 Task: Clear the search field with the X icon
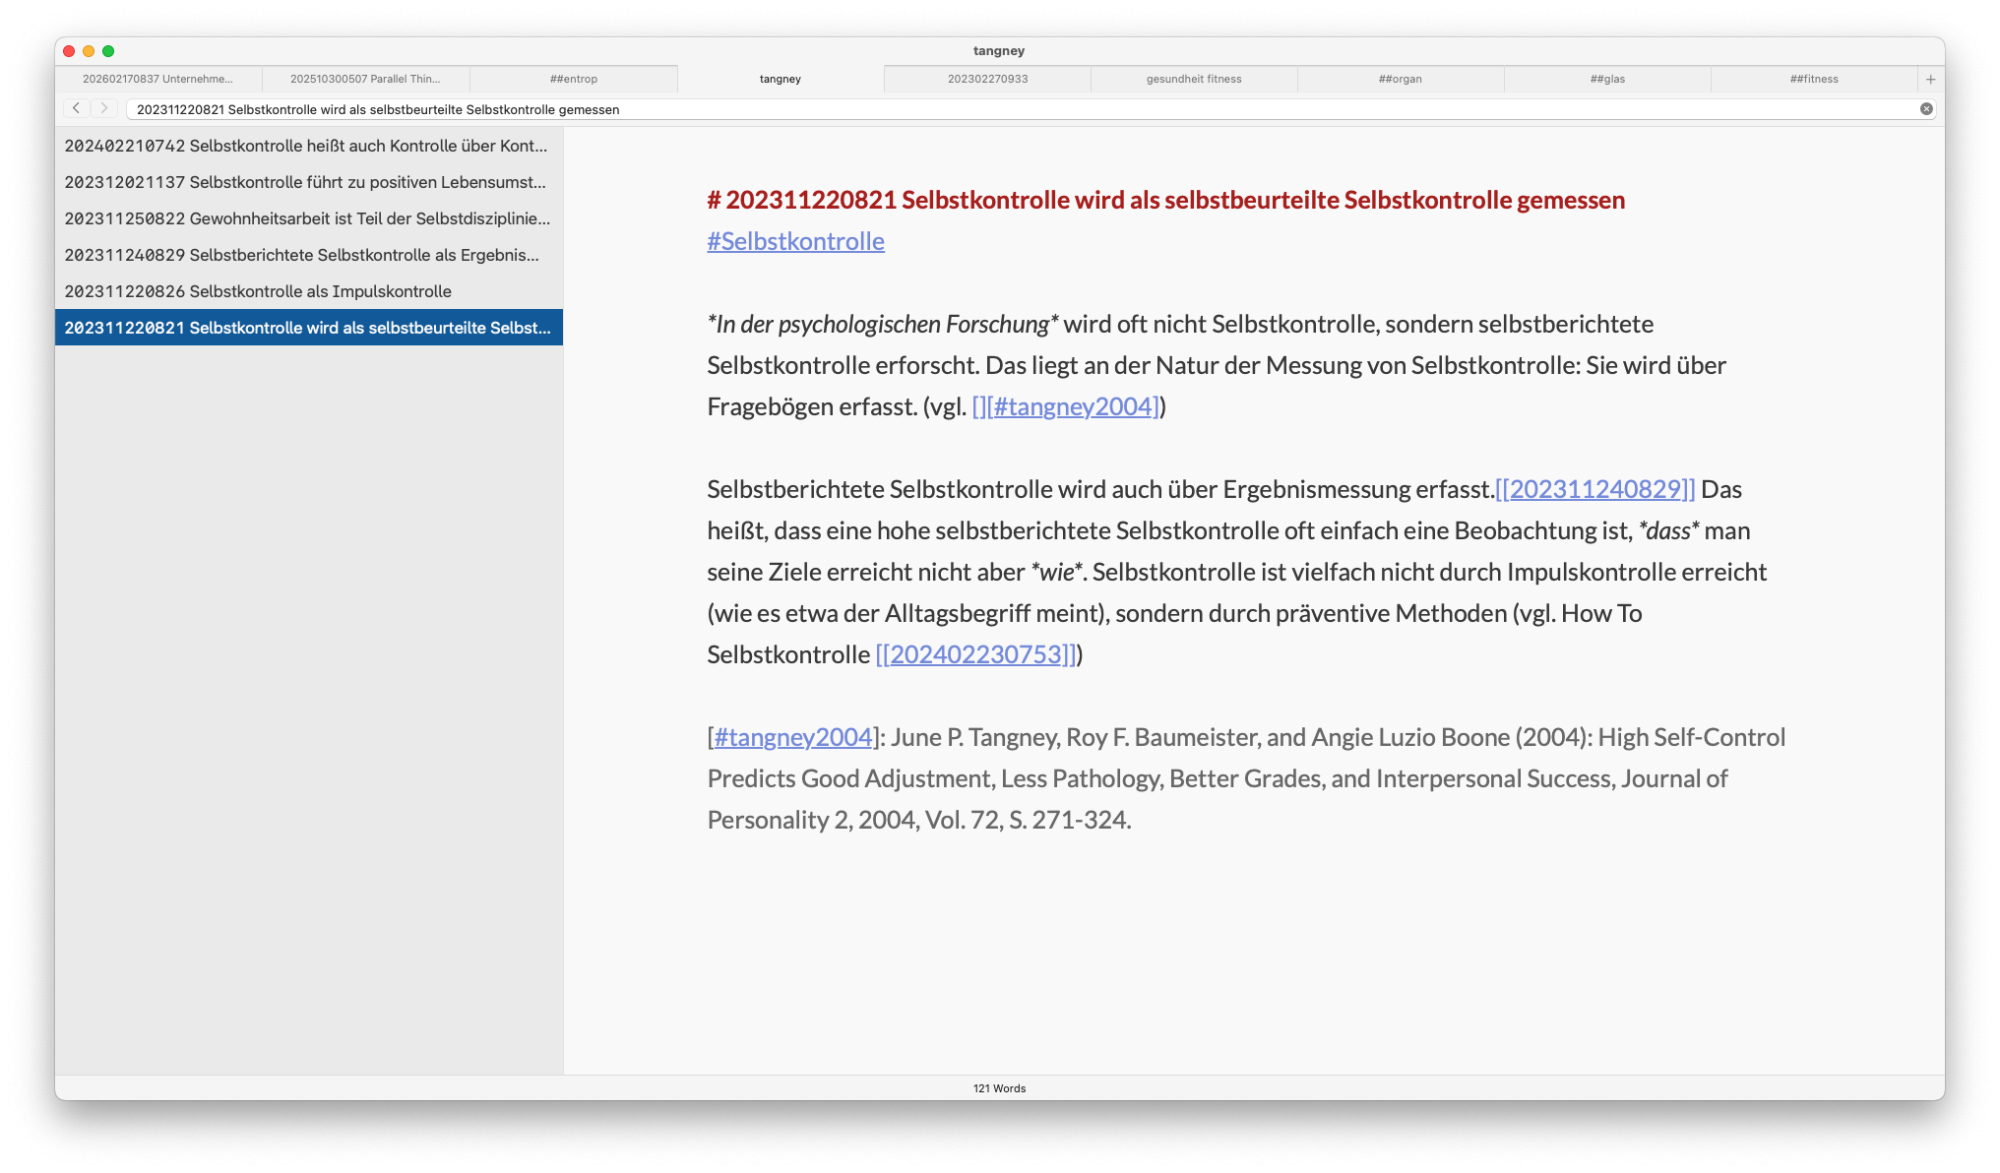(1926, 109)
